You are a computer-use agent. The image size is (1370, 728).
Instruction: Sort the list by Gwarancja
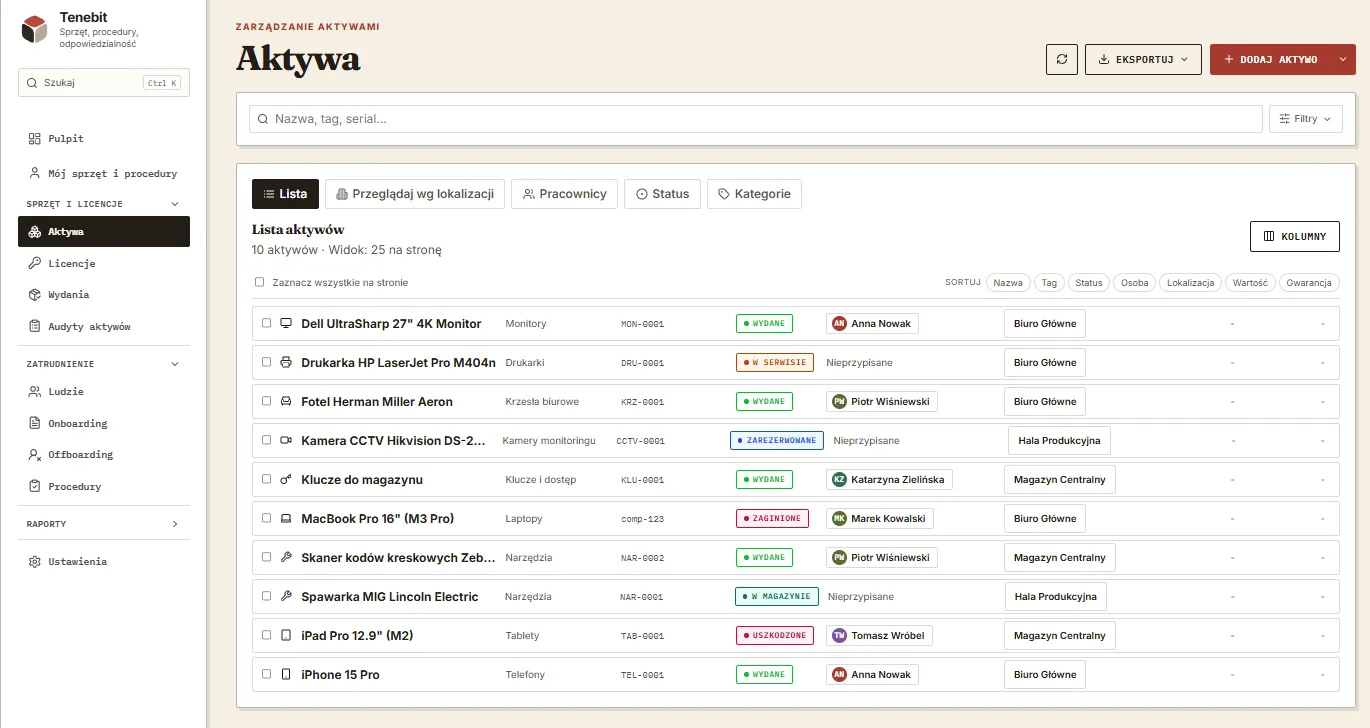pyautogui.click(x=1309, y=283)
